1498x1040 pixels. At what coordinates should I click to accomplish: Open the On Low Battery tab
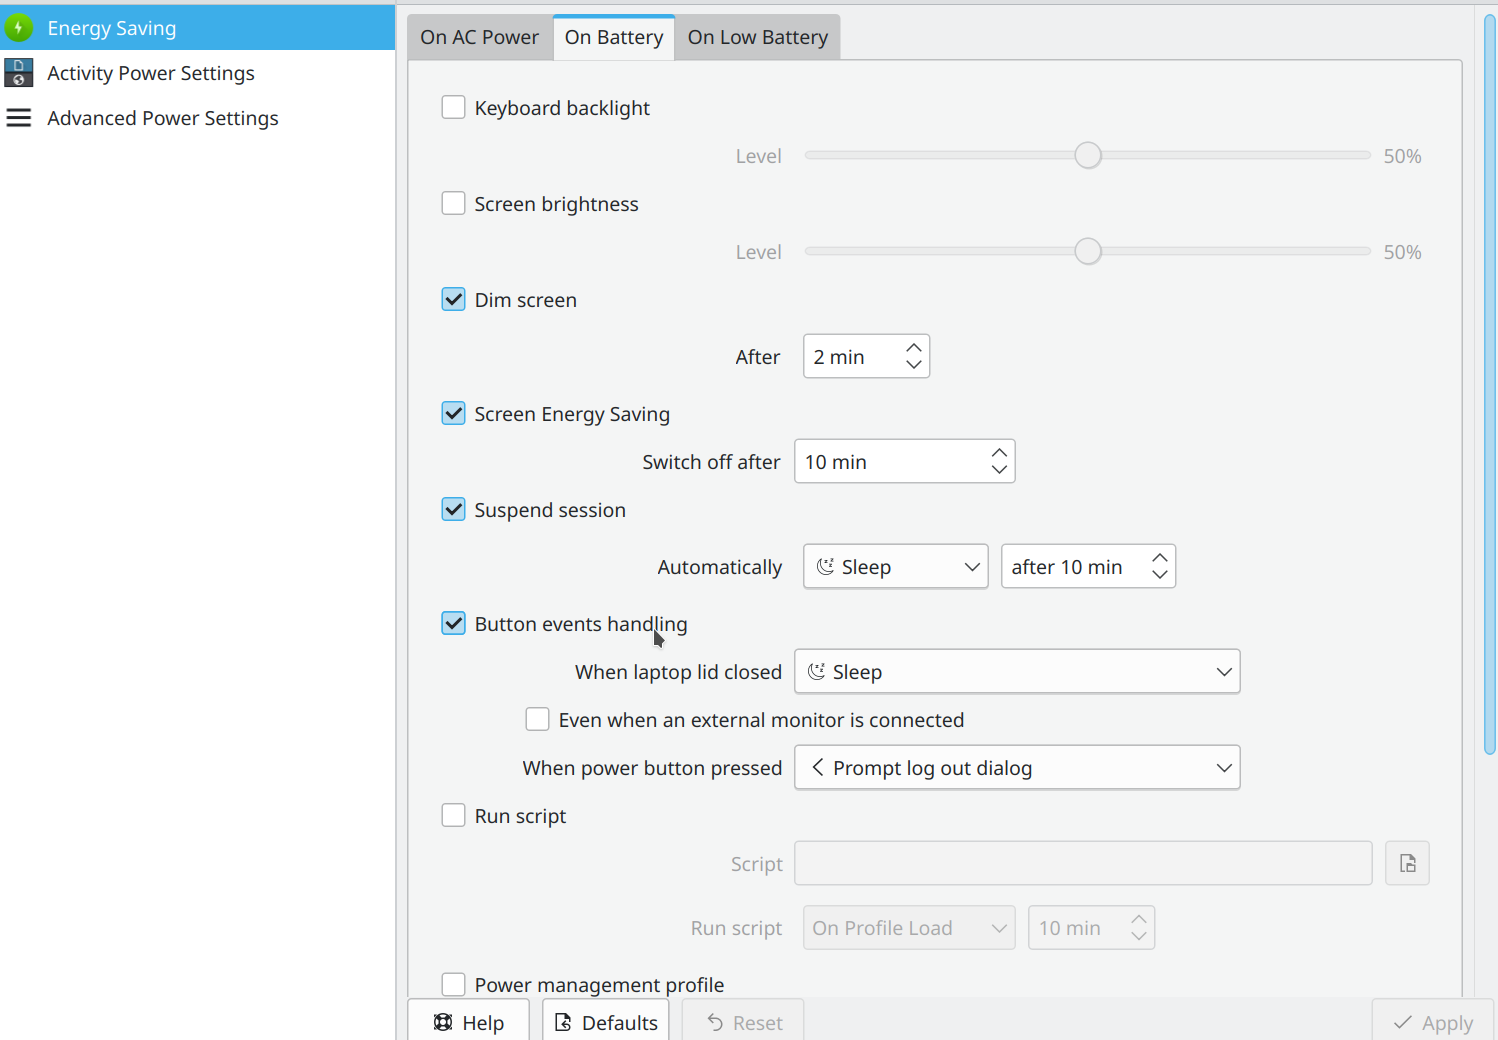click(x=758, y=37)
